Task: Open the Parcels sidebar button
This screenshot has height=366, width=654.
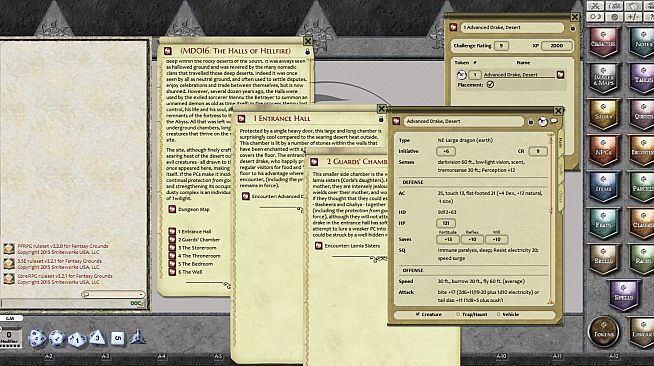Action: (642, 187)
